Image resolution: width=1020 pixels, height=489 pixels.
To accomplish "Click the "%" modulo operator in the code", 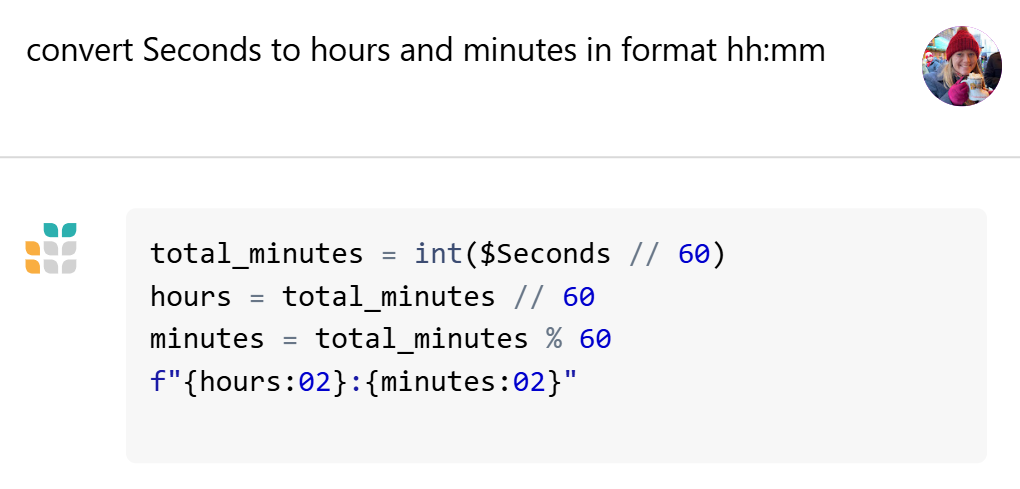I will (x=554, y=339).
